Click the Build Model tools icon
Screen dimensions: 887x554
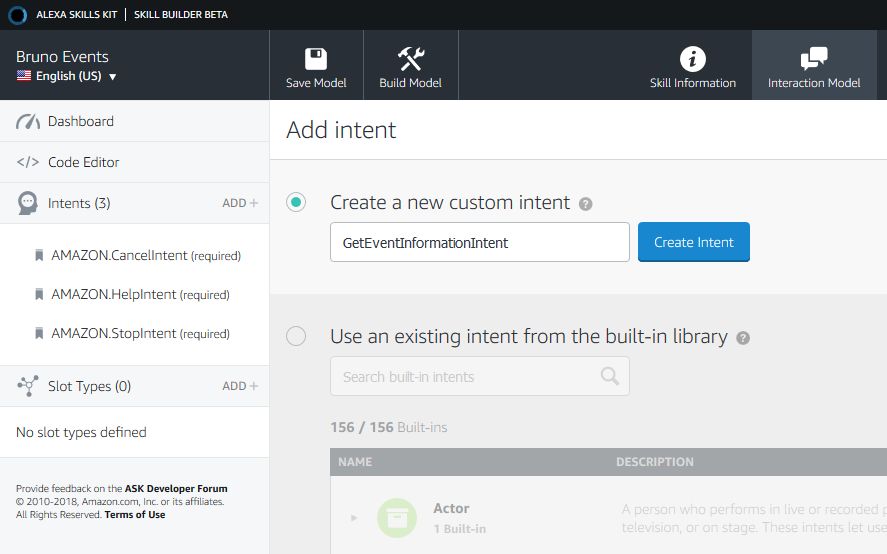pyautogui.click(x=410, y=58)
